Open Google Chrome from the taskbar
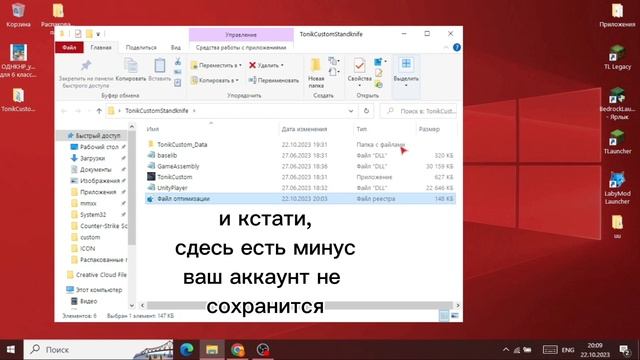This screenshot has height=360, width=640. click(237, 350)
